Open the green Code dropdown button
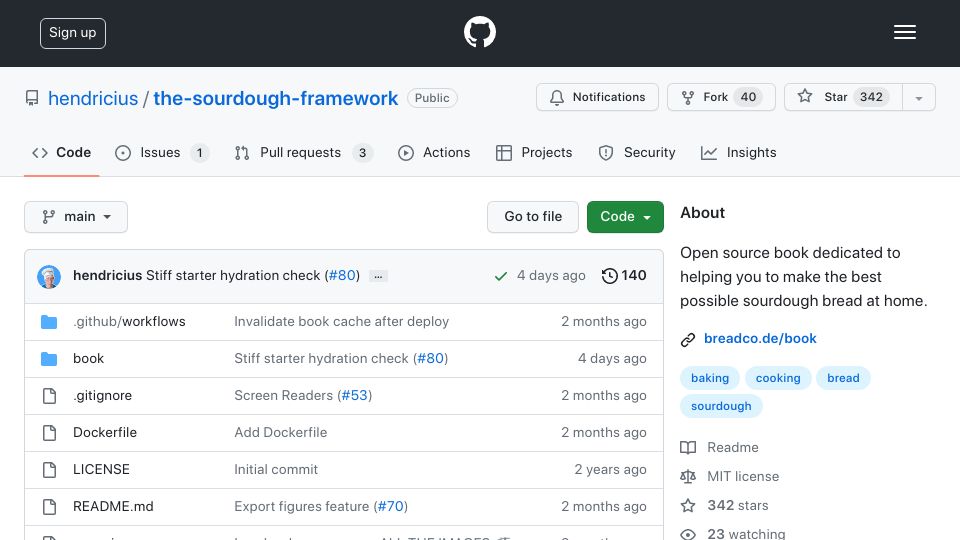The width and height of the screenshot is (960, 540). tap(625, 217)
